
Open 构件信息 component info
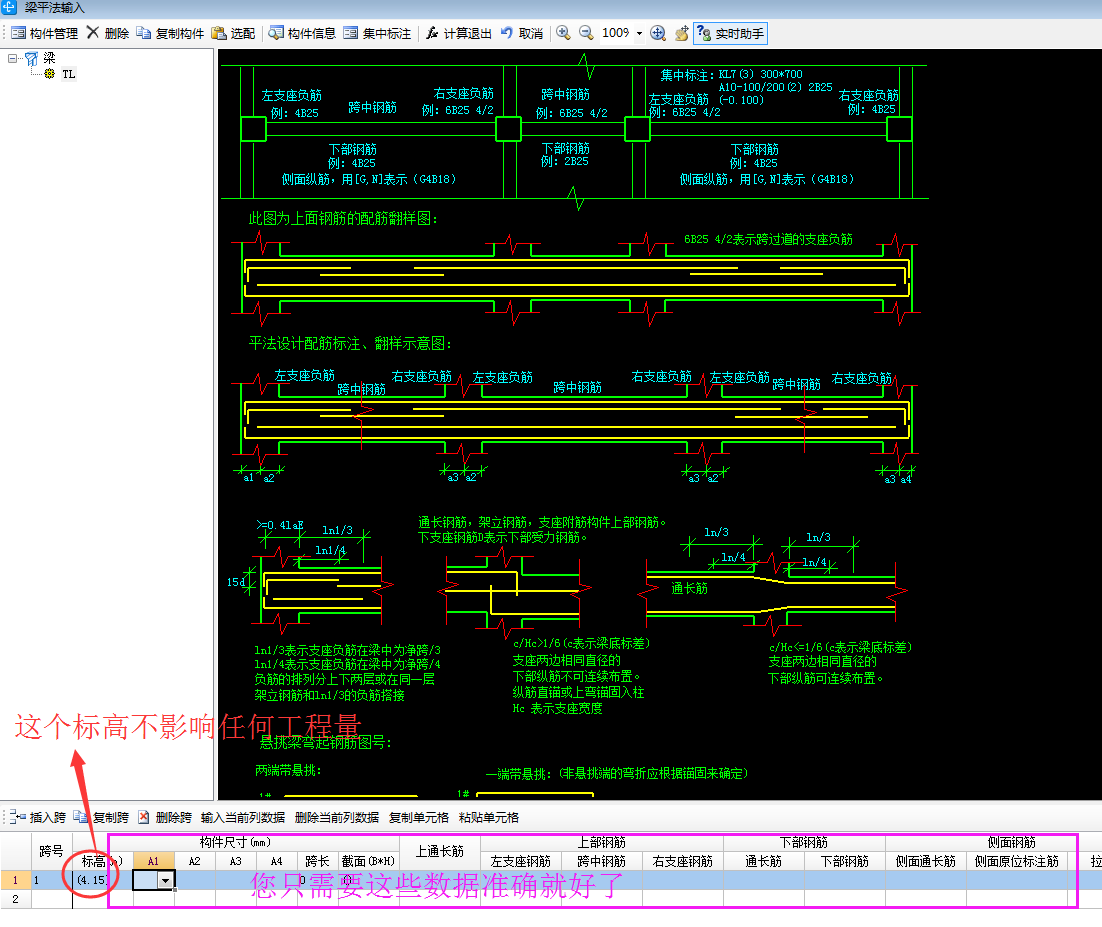(302, 33)
